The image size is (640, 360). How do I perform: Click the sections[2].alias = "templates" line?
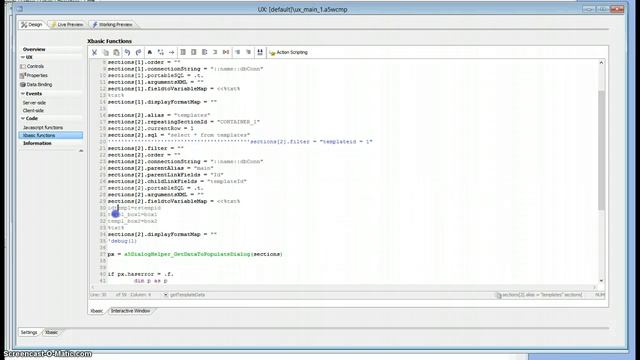pos(159,115)
